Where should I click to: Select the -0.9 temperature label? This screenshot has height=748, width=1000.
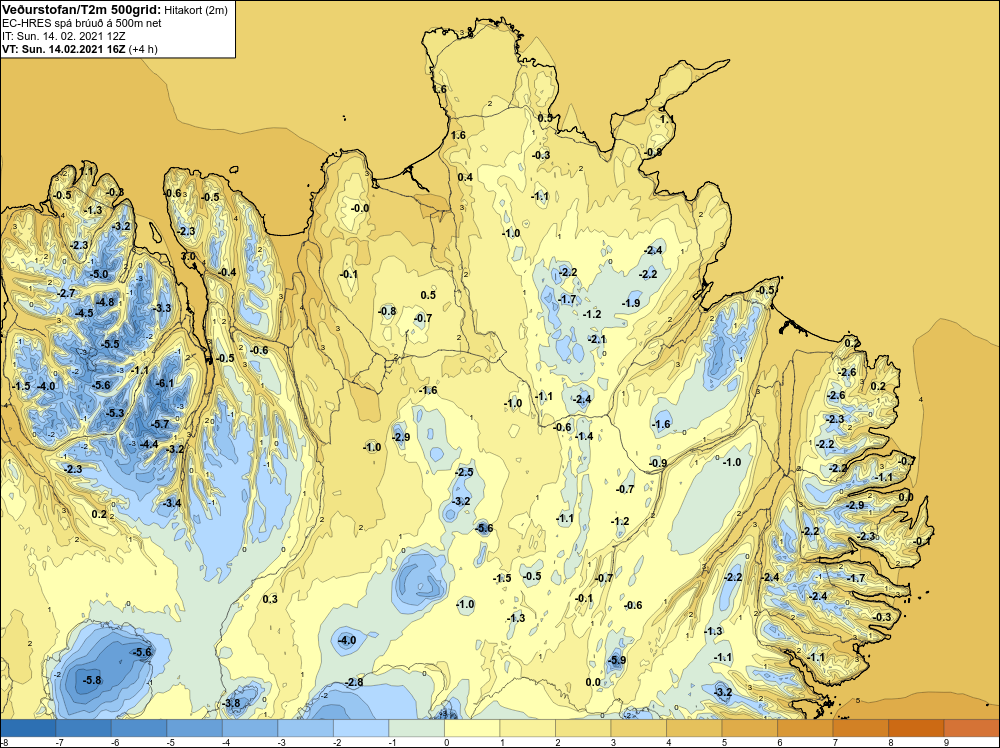click(x=658, y=463)
